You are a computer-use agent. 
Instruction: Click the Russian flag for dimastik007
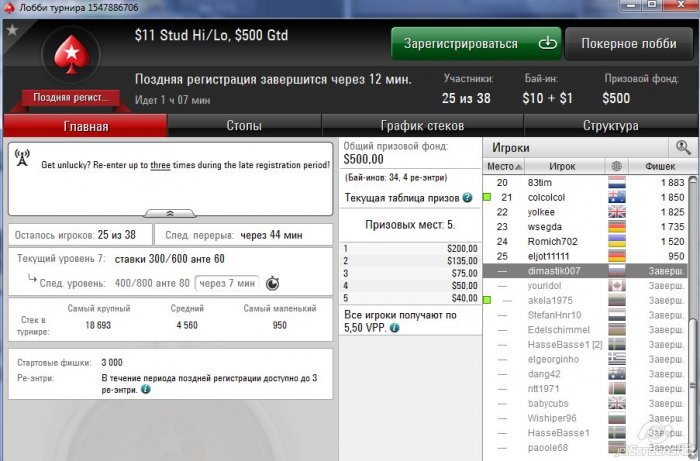click(617, 271)
